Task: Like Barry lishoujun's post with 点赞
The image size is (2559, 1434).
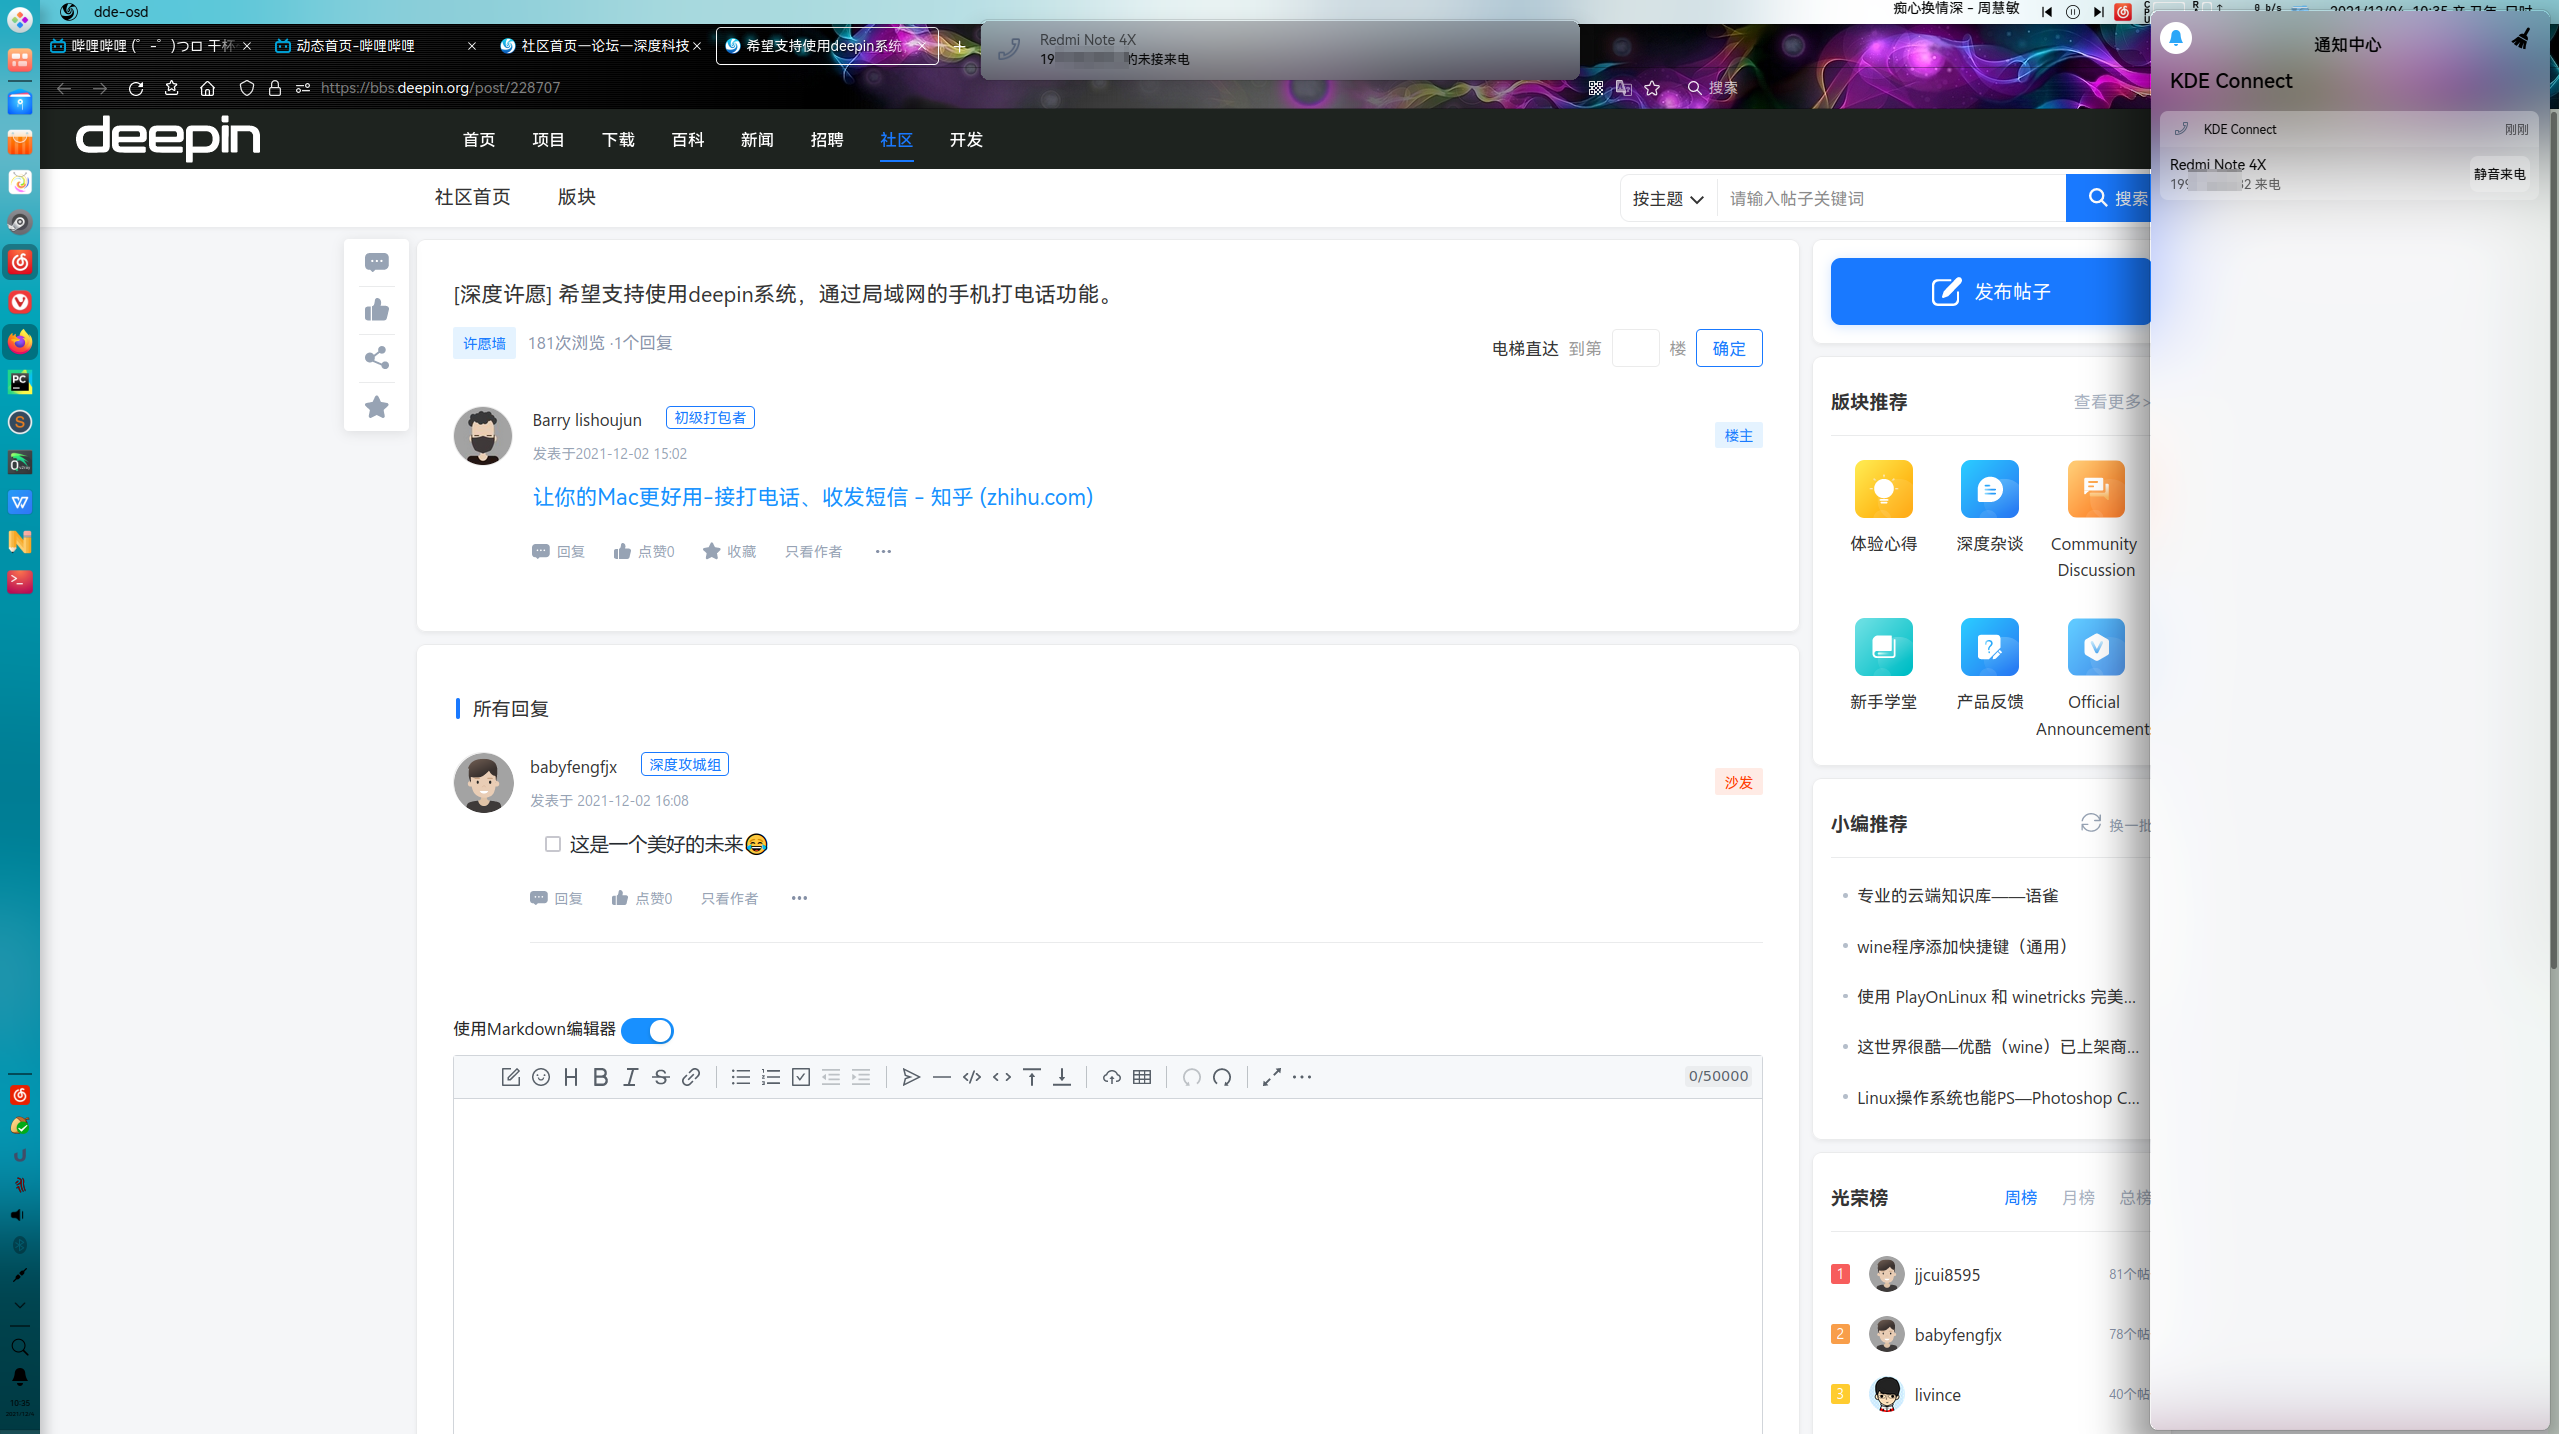Action: pos(643,551)
